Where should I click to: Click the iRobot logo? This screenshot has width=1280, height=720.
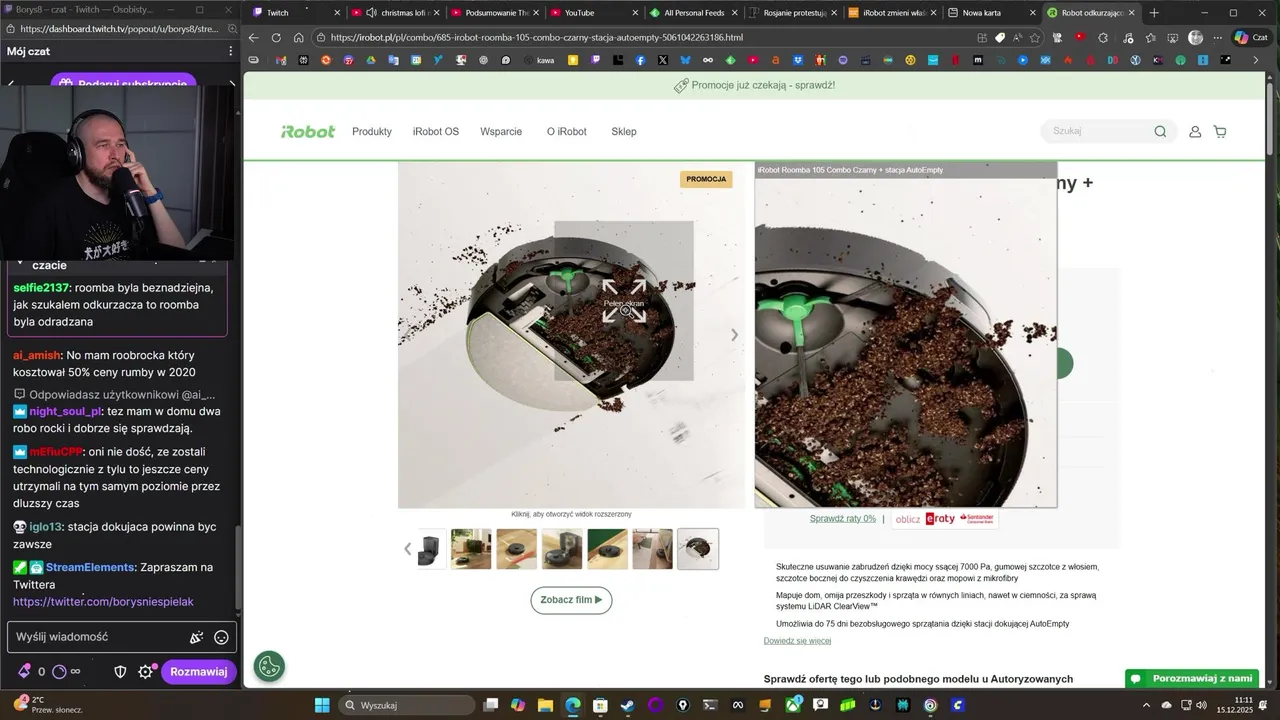click(308, 132)
